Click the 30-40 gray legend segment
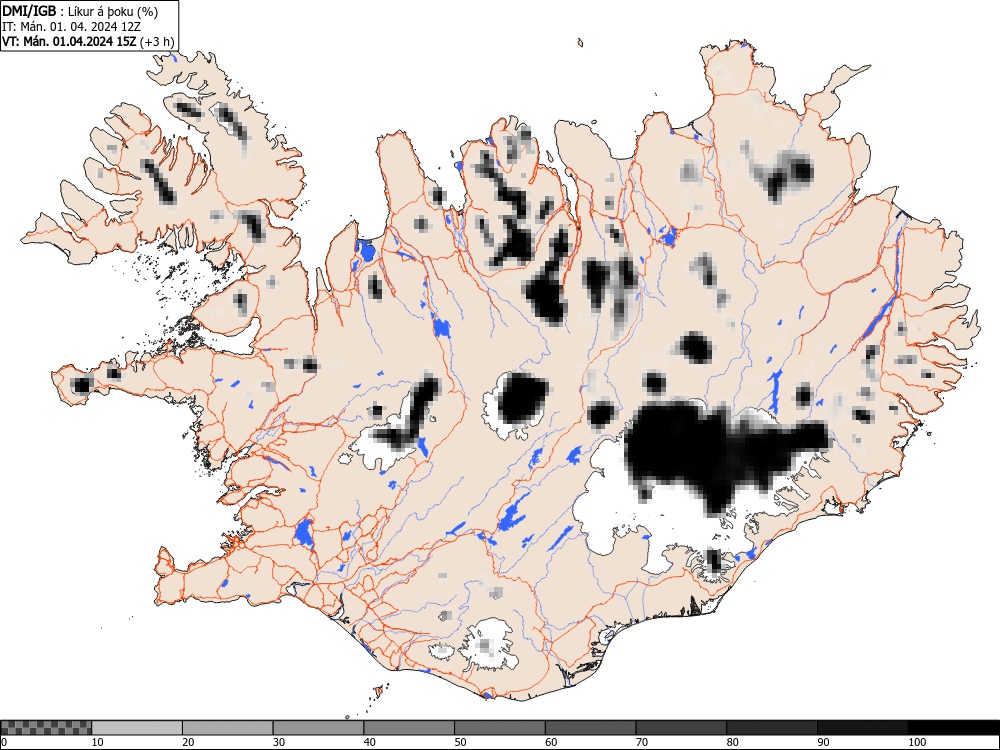1000x750 pixels. point(318,728)
